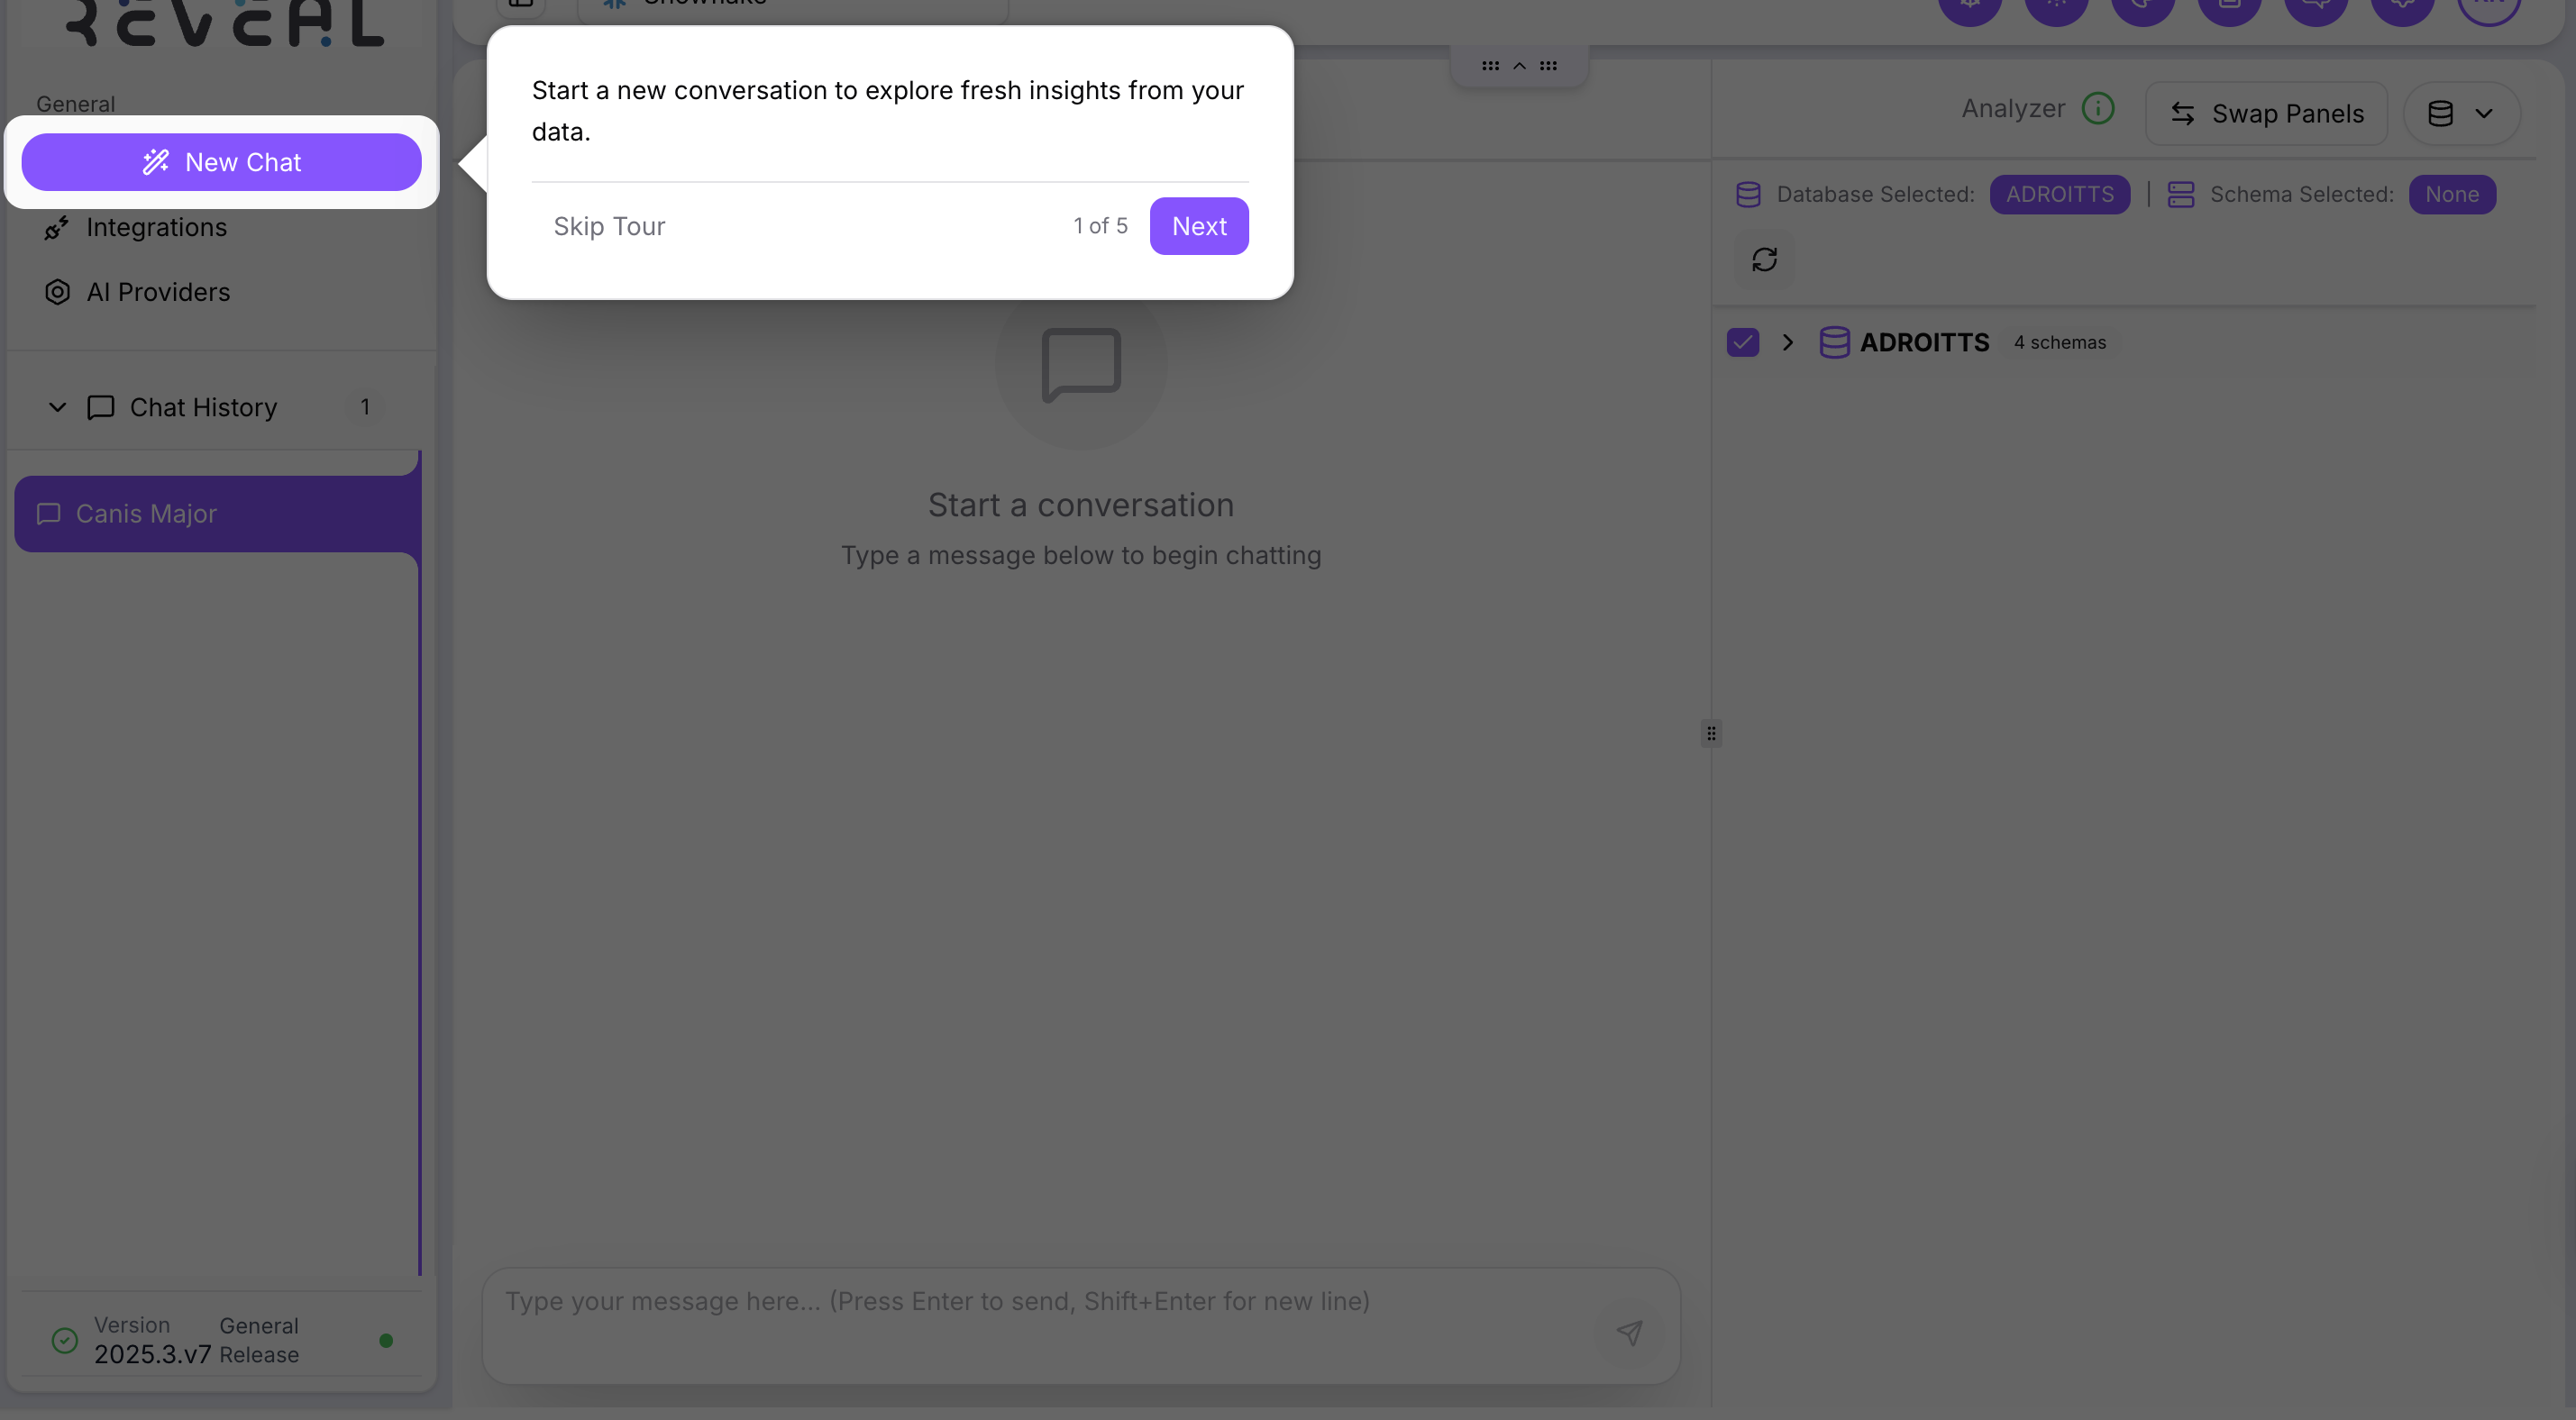Click the Schema Selected server icon
The height and width of the screenshot is (1420, 2576).
coord(2180,194)
